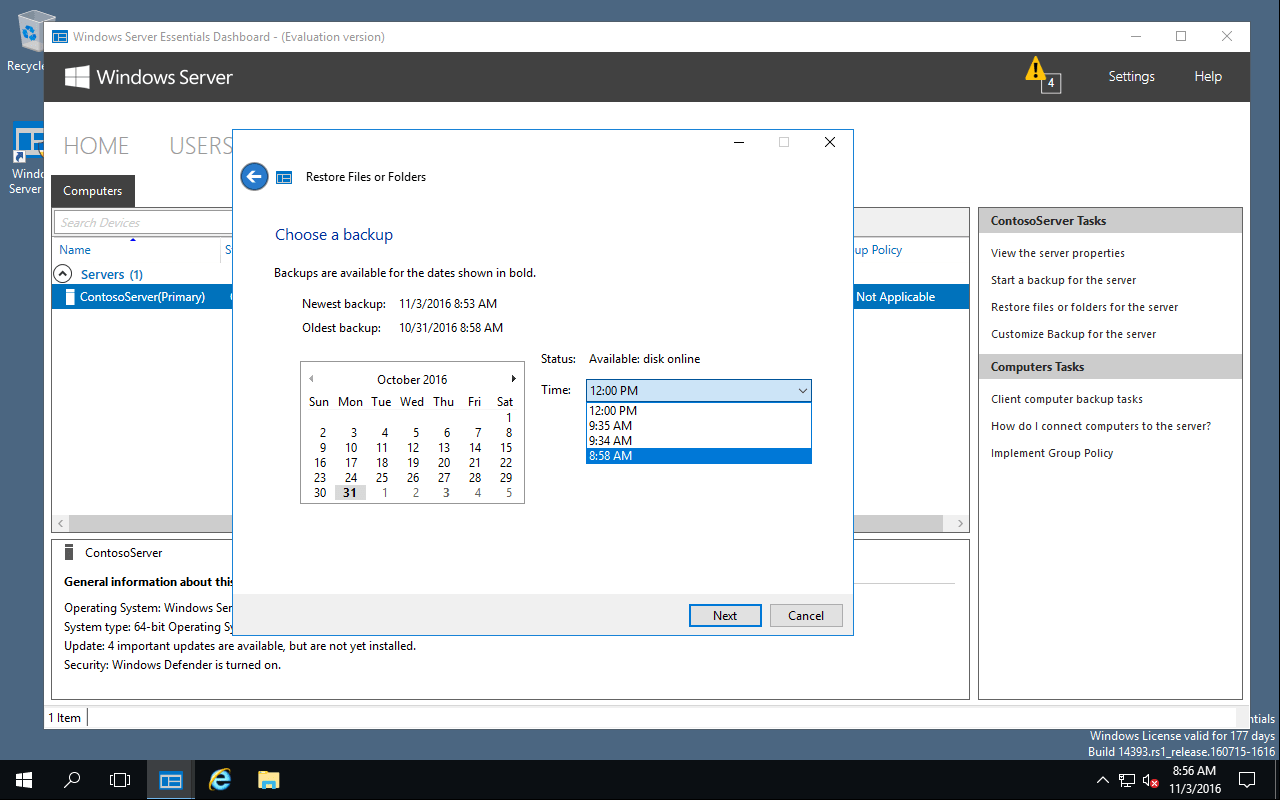The height and width of the screenshot is (800, 1280).
Task: Close the Restore Files or Folders dialog
Action: tap(829, 142)
